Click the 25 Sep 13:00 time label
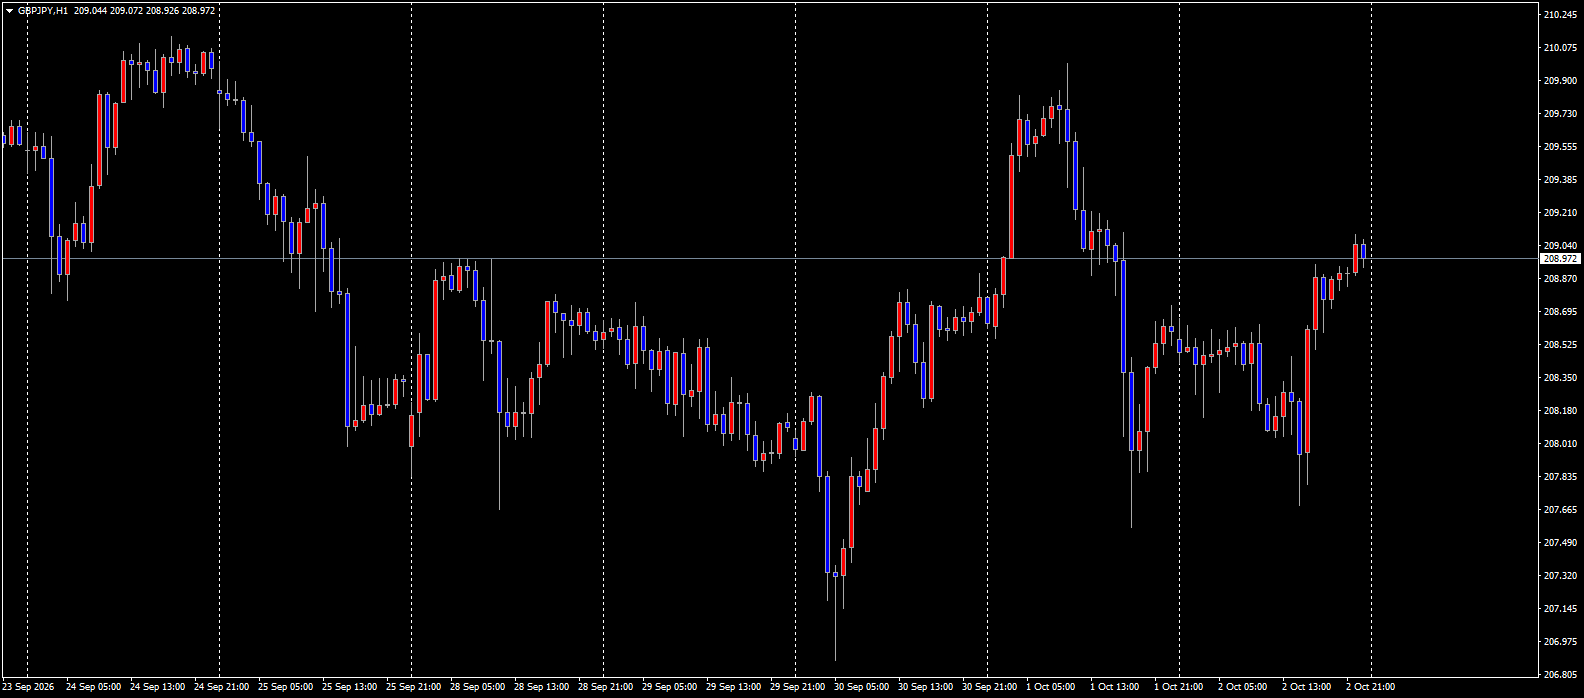Screen dimensions: 1584x698 (x=349, y=687)
